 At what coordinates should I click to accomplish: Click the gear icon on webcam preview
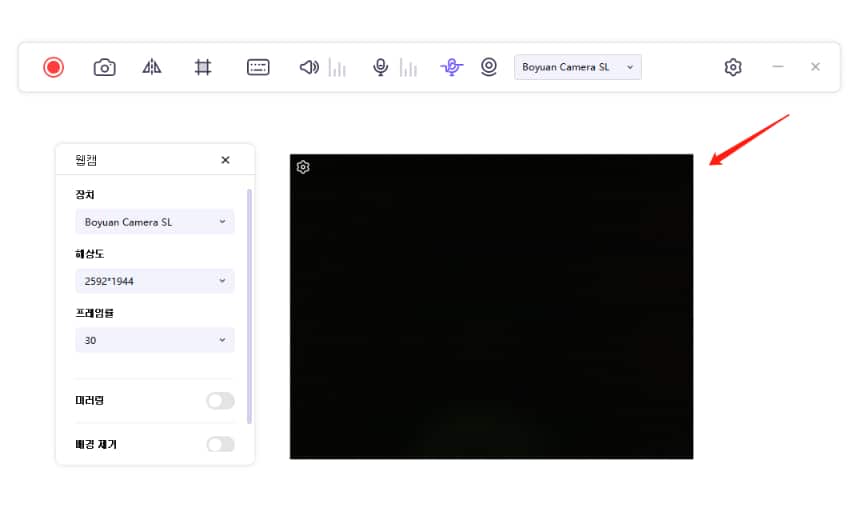pos(303,167)
